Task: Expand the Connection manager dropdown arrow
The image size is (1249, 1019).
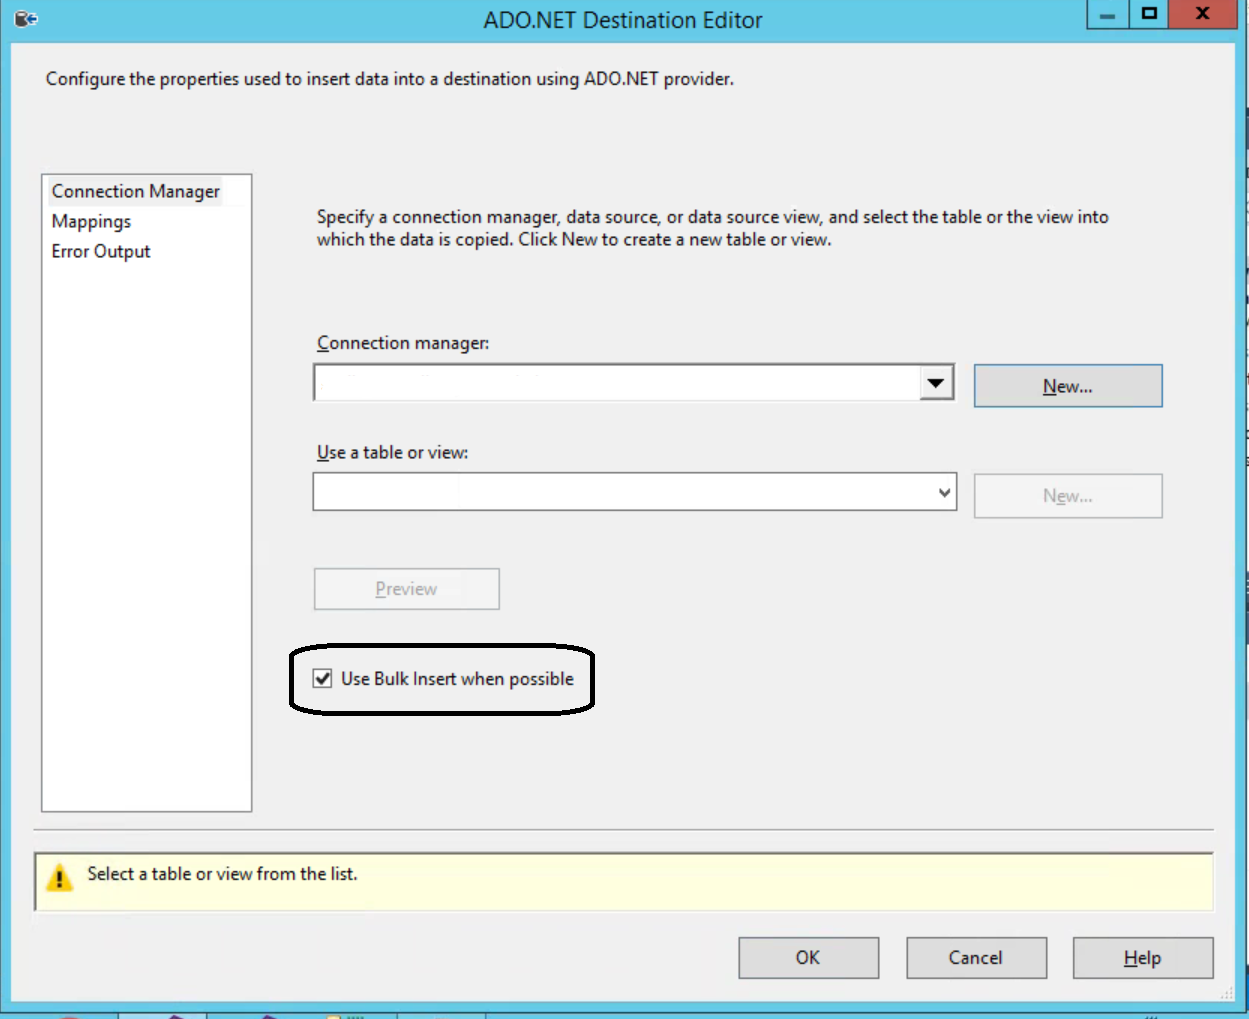Action: [936, 383]
